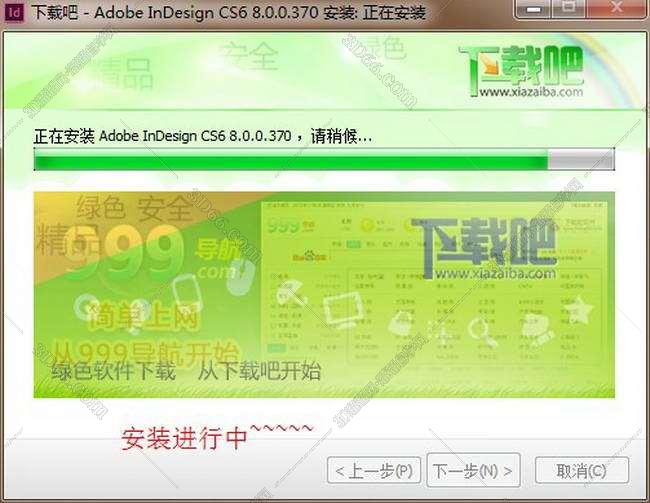Screen dimensions: 650x503
Task: Click the window title 下载吧 - Adobe InDesign CS6
Action: (x=228, y=12)
